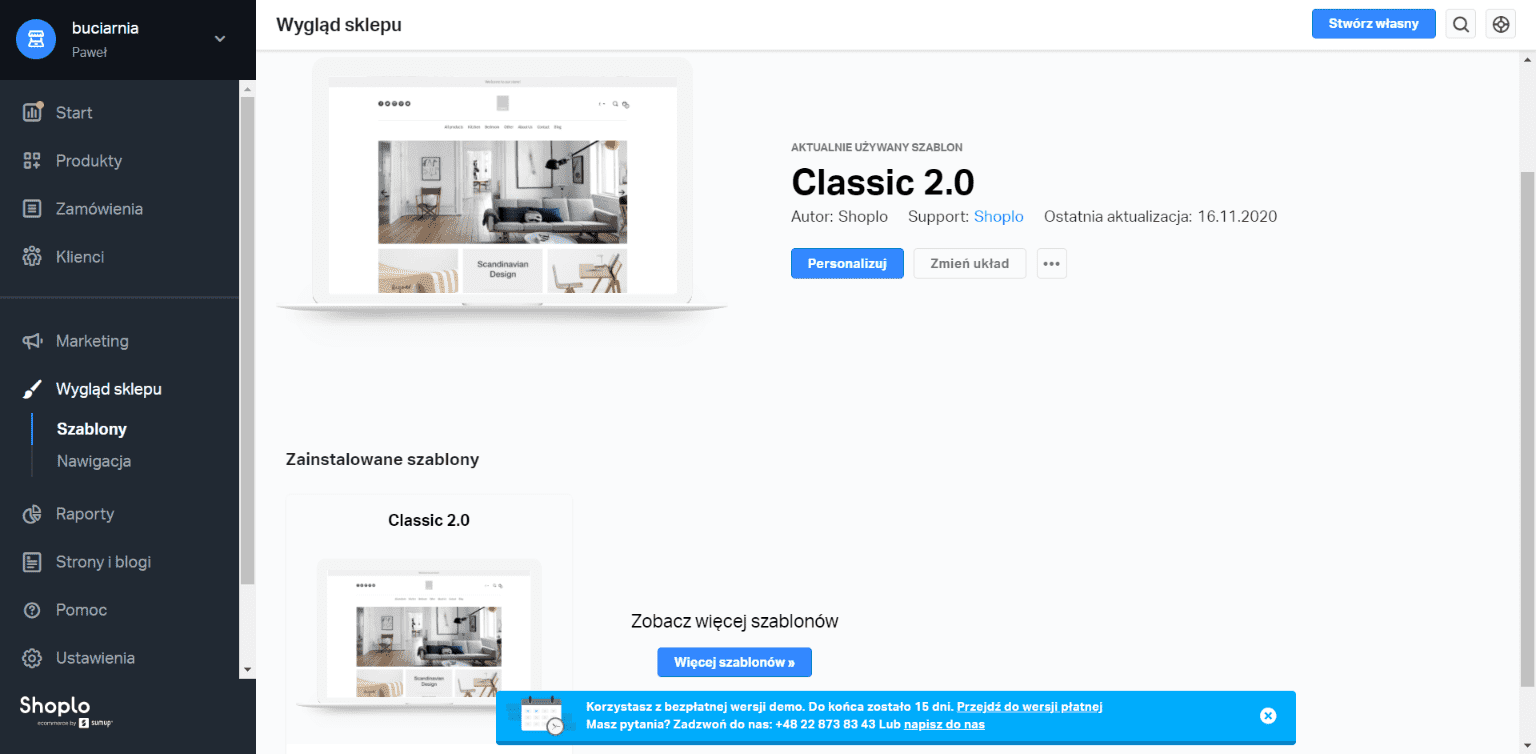This screenshot has width=1536, height=754.
Task: Click the Ostatnia aktualizacja date text
Action: click(1161, 216)
